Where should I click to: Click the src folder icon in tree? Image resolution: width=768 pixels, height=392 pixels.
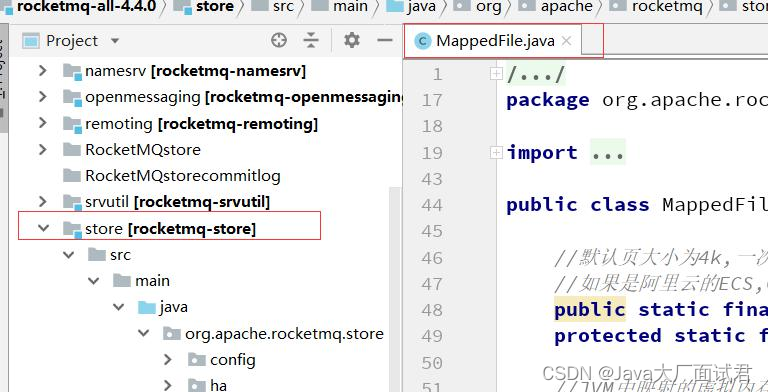click(97, 255)
